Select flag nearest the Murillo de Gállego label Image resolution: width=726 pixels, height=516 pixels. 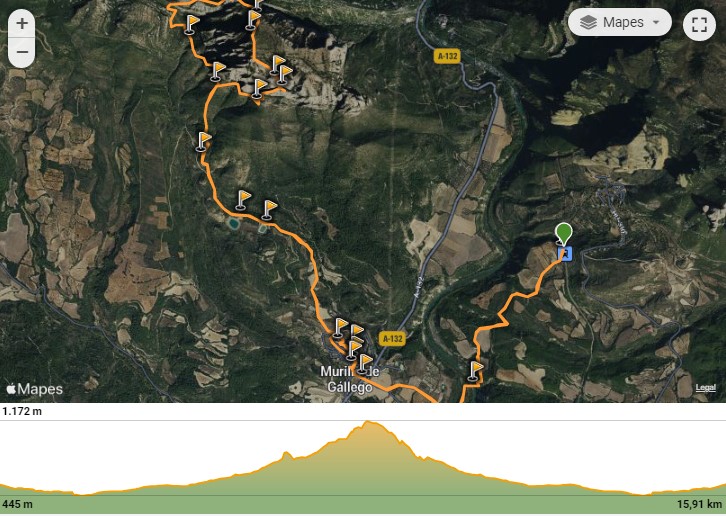[364, 364]
